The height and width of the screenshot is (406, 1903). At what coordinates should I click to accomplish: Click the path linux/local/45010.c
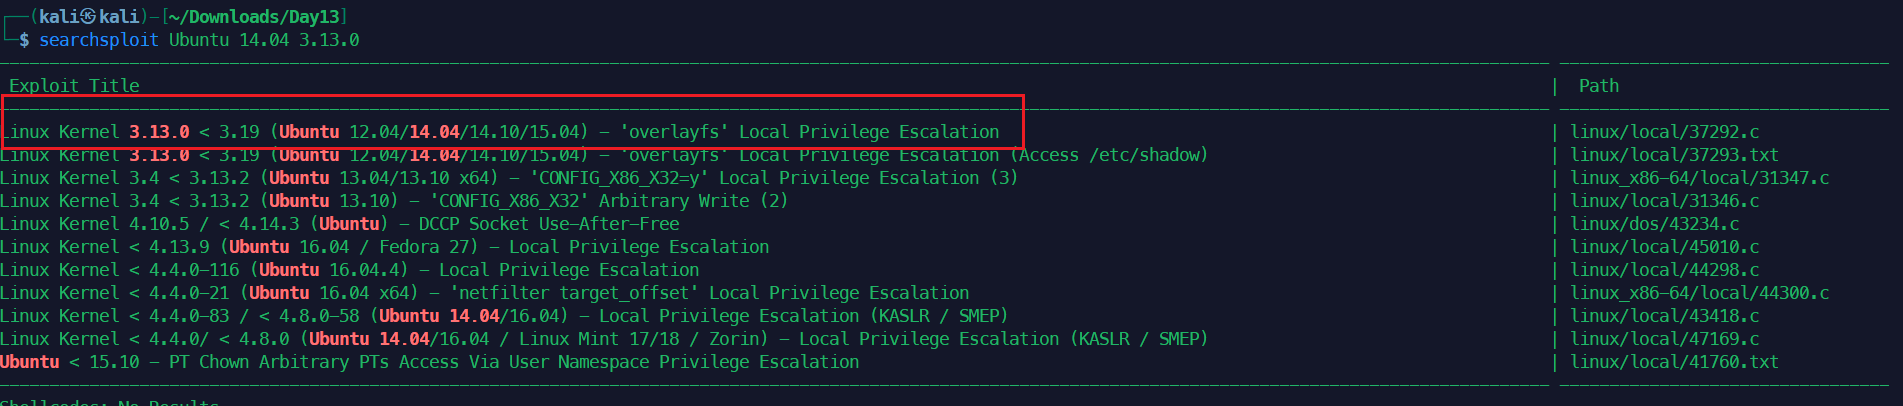[1664, 247]
